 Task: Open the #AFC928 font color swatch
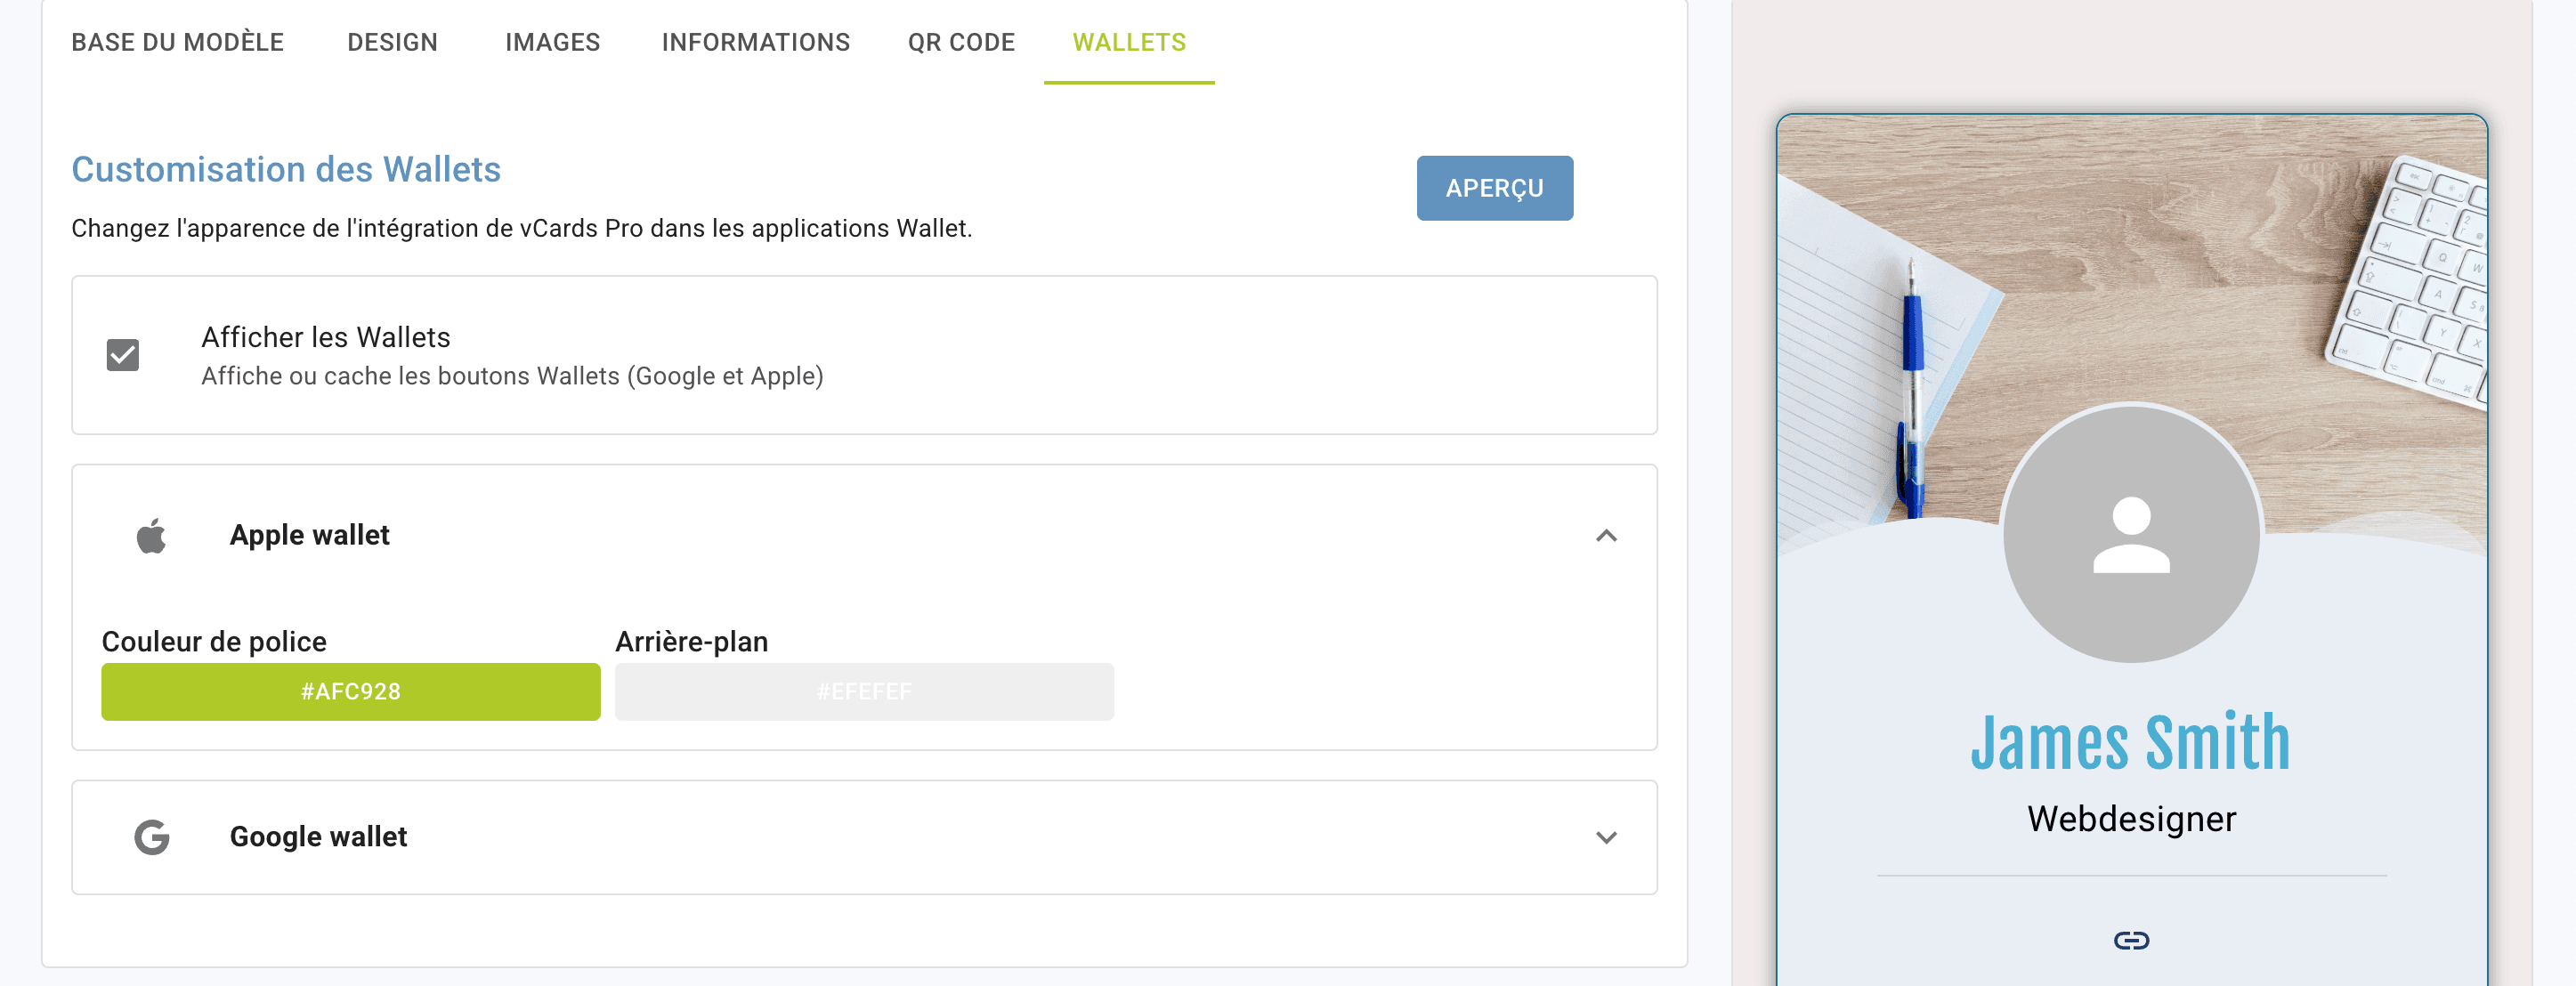coord(350,692)
